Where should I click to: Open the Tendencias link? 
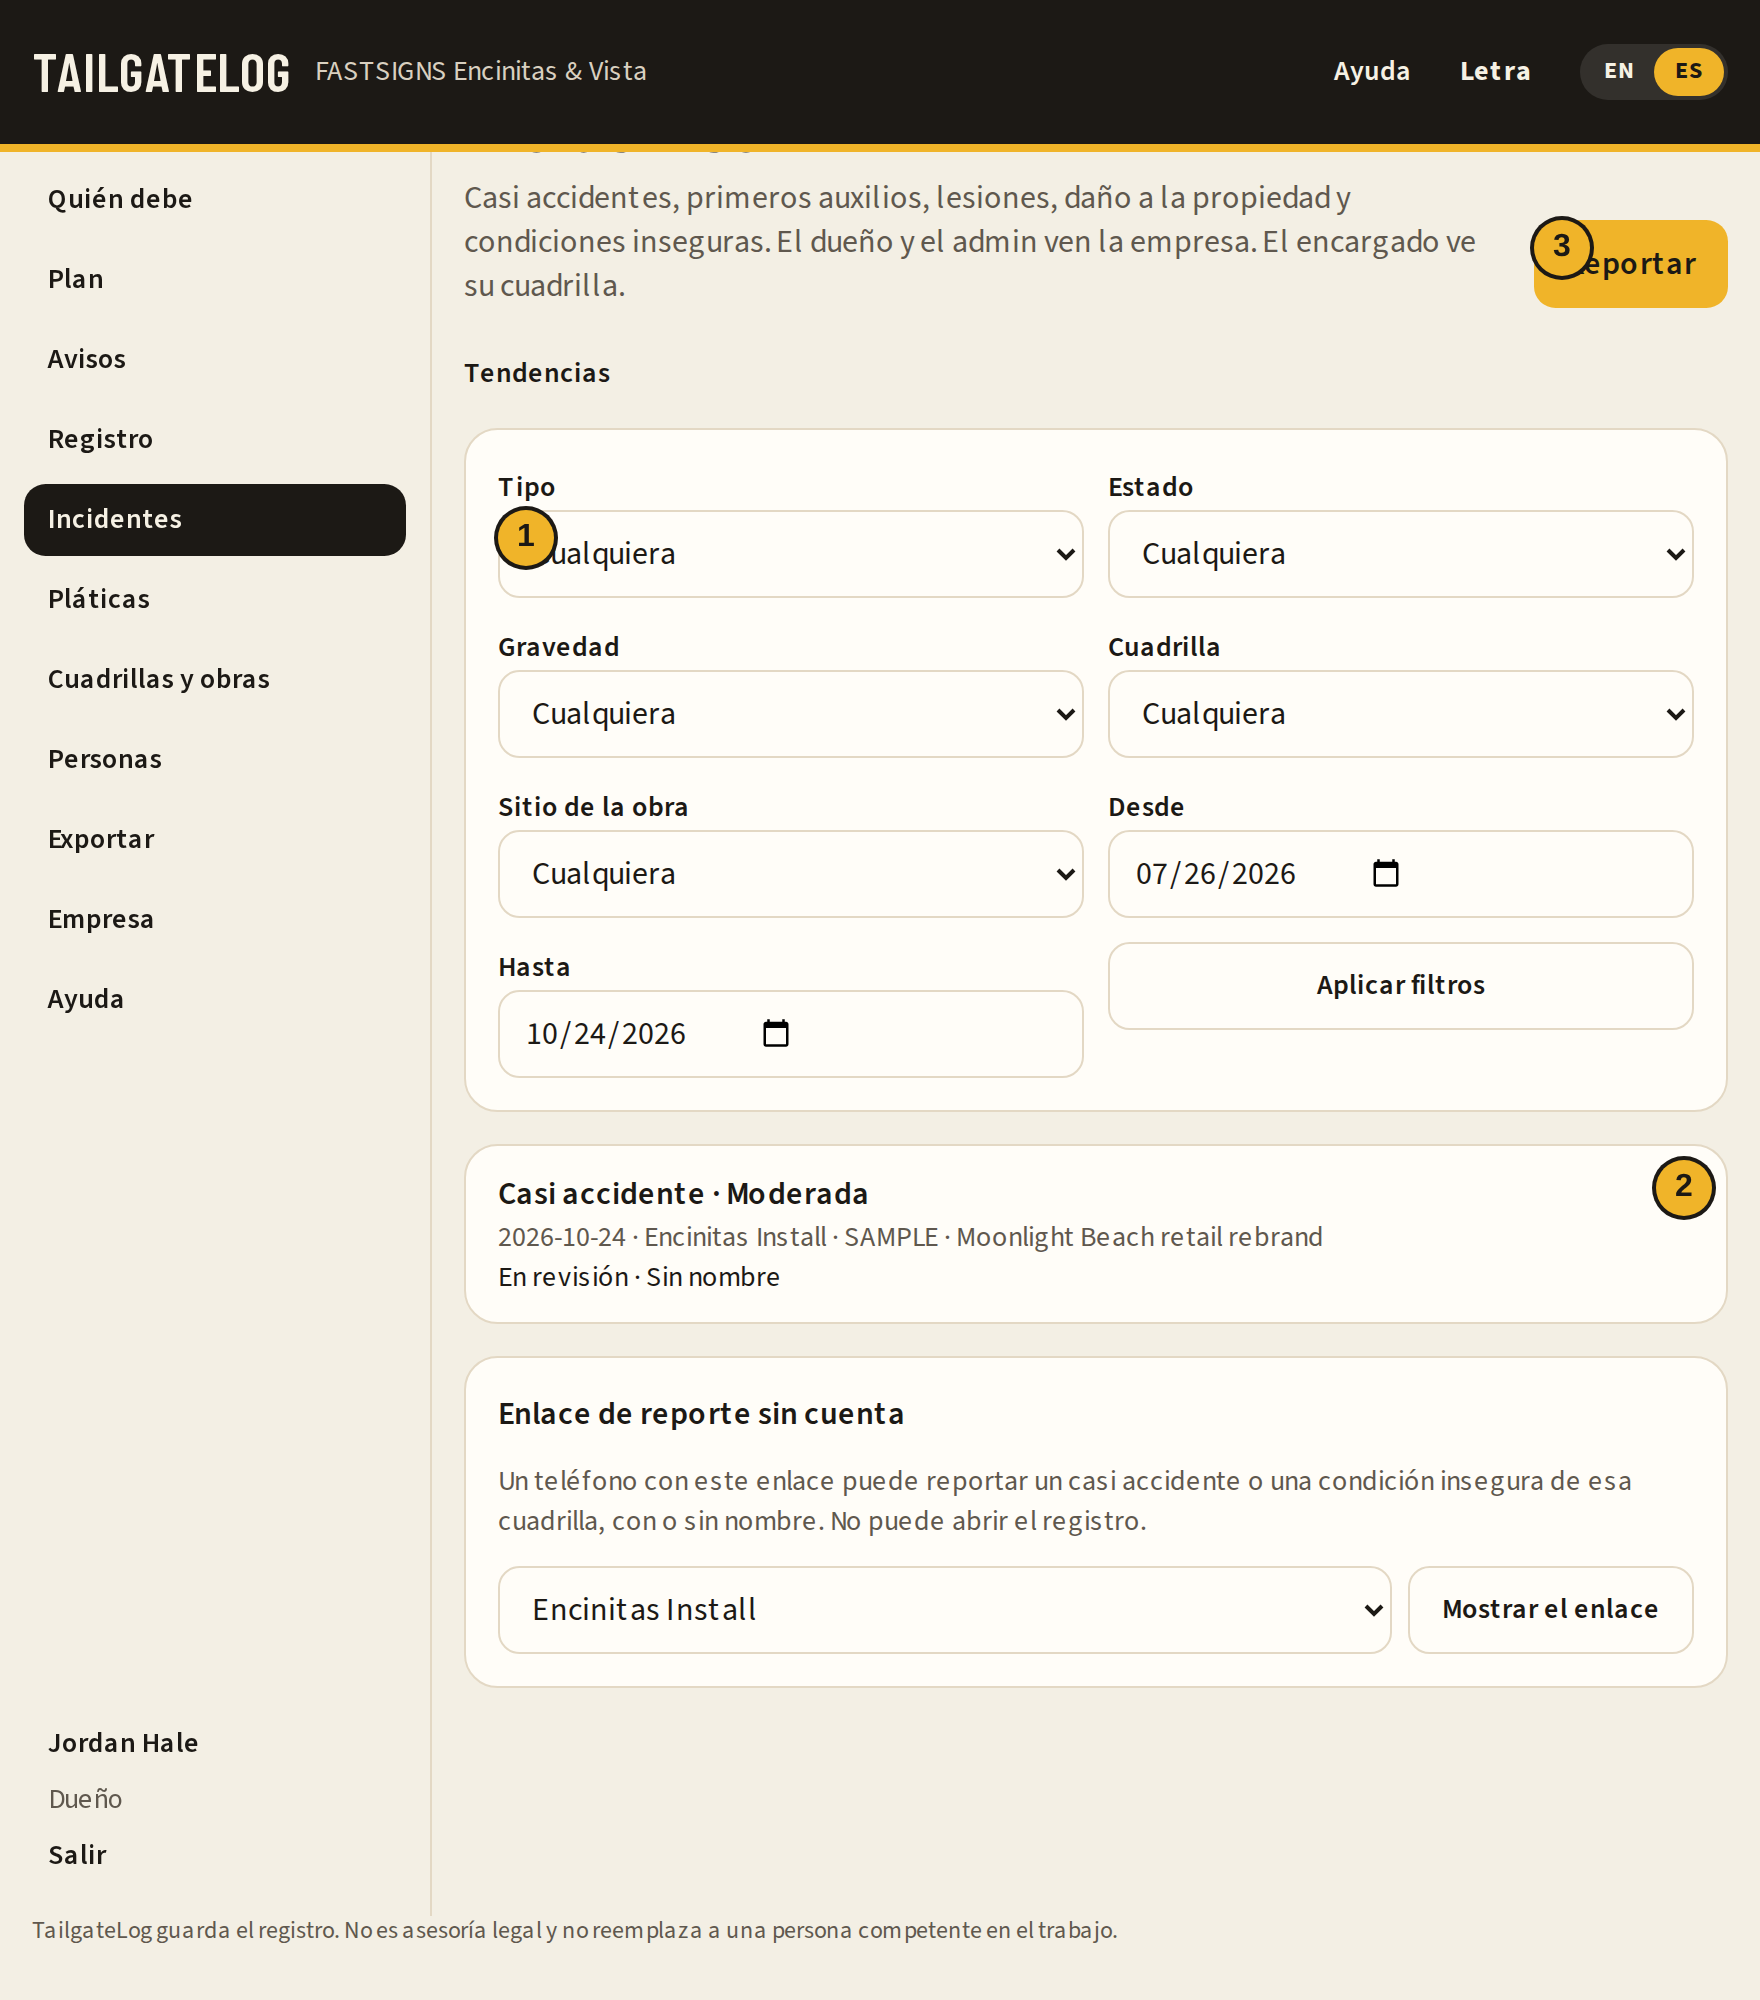(x=537, y=373)
